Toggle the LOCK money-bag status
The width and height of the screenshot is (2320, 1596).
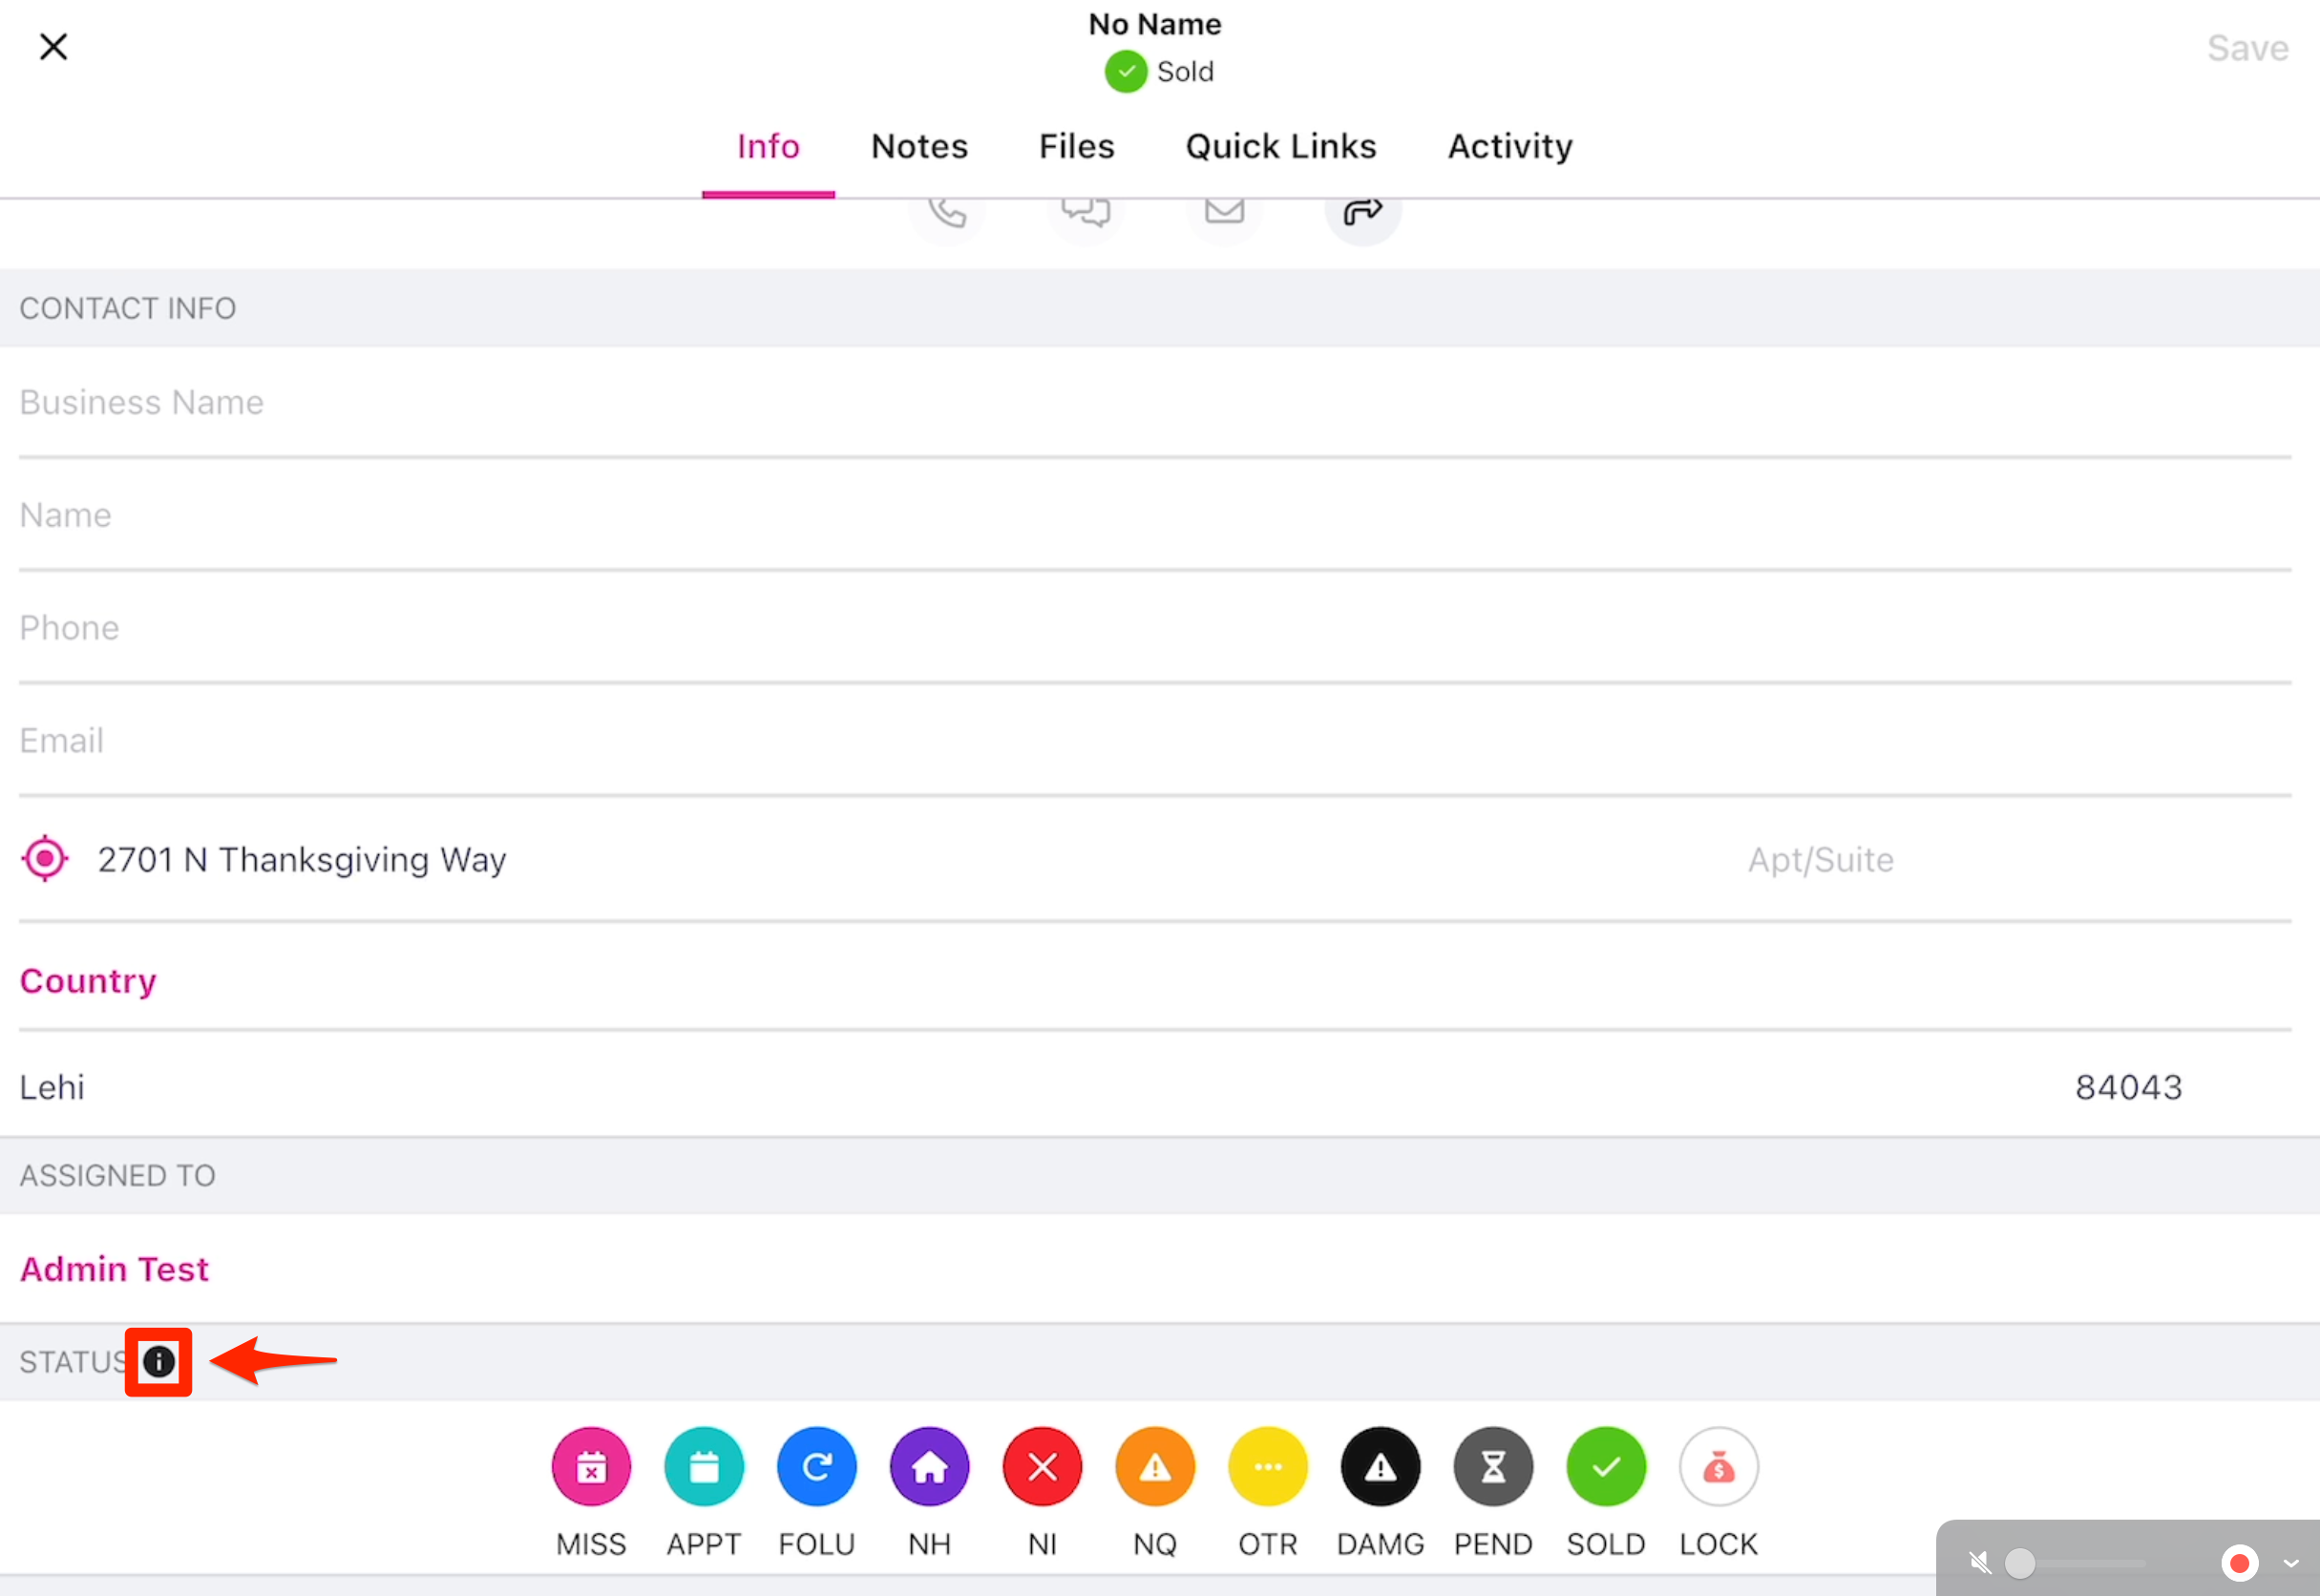click(1718, 1467)
